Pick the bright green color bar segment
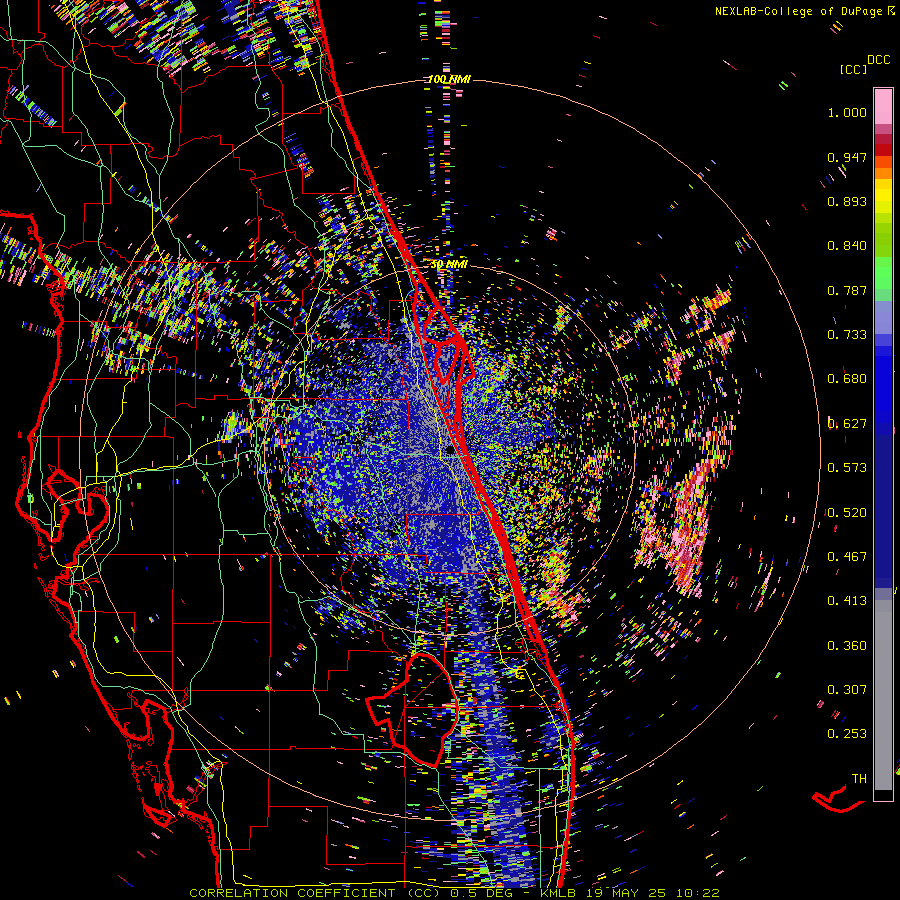Image resolution: width=900 pixels, height=900 pixels. tap(883, 273)
